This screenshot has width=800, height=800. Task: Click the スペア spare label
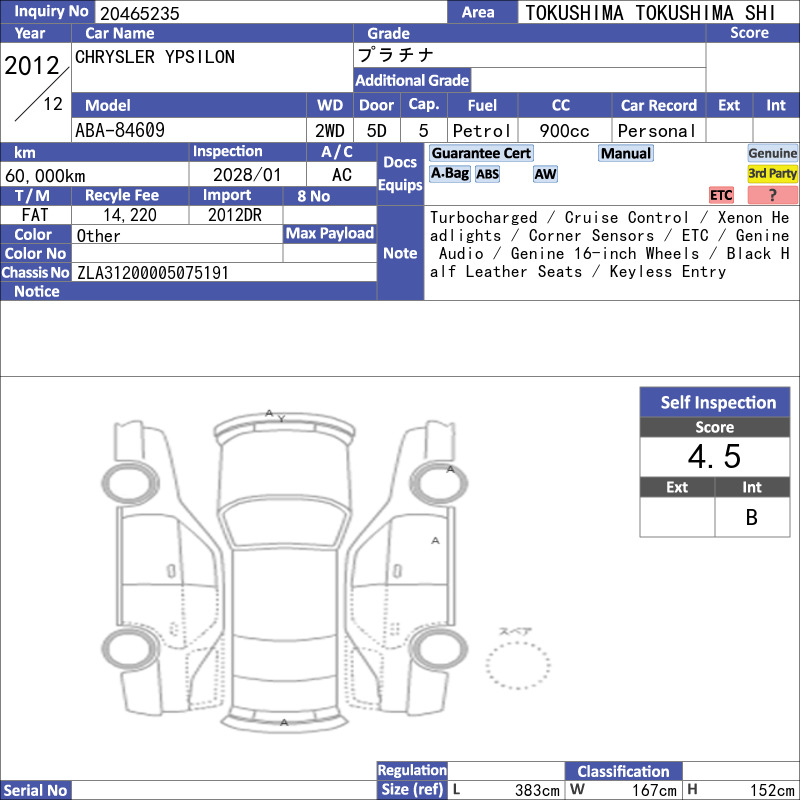click(515, 632)
